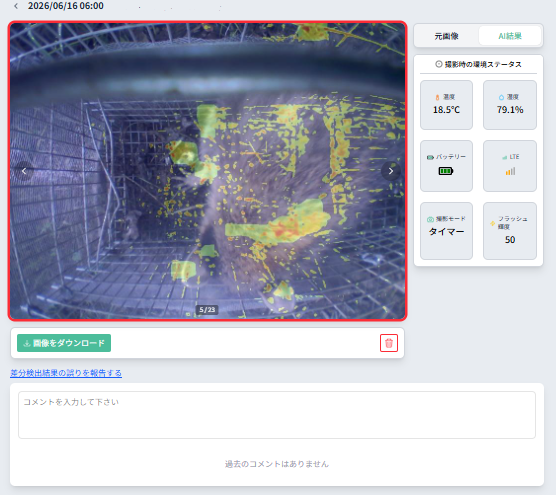
Task: Go back using the arrow beside the date
Action: (16, 6)
